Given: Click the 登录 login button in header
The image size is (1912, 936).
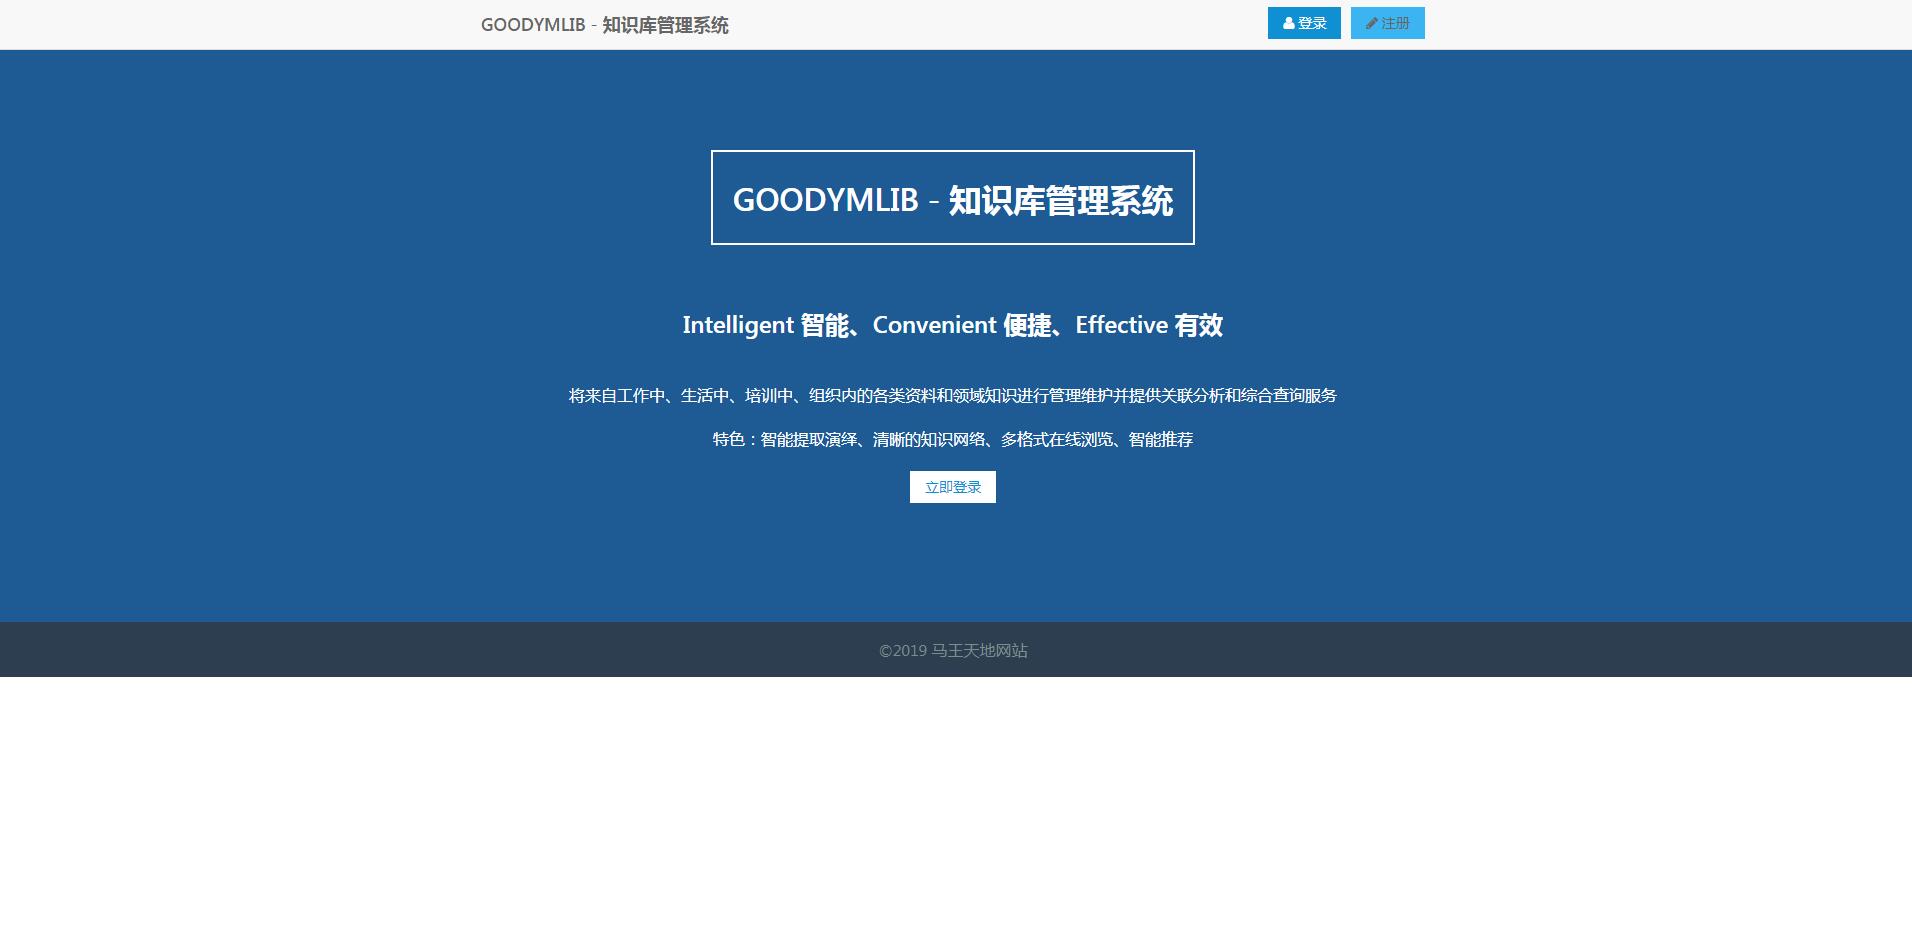Looking at the screenshot, I should [x=1304, y=23].
